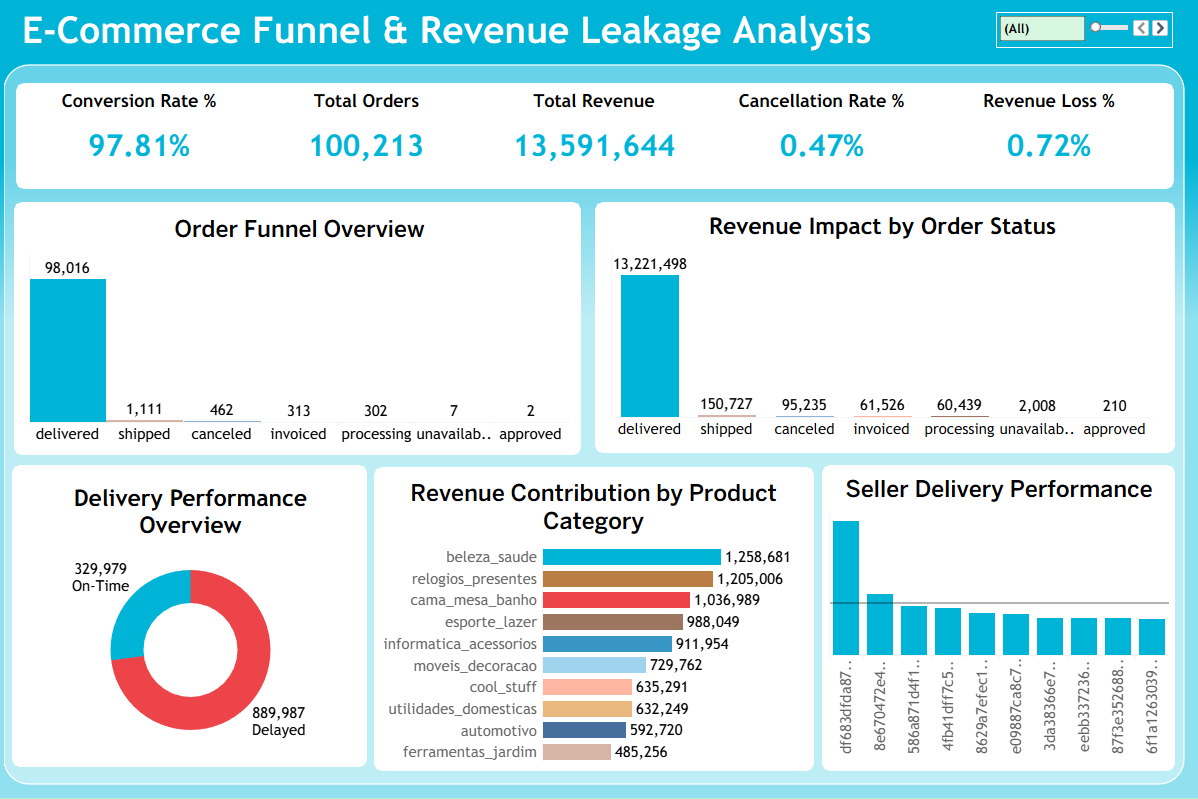Viewport: 1198px width, 799px height.
Task: Click the 150,727 shipped revenue label
Action: (727, 404)
